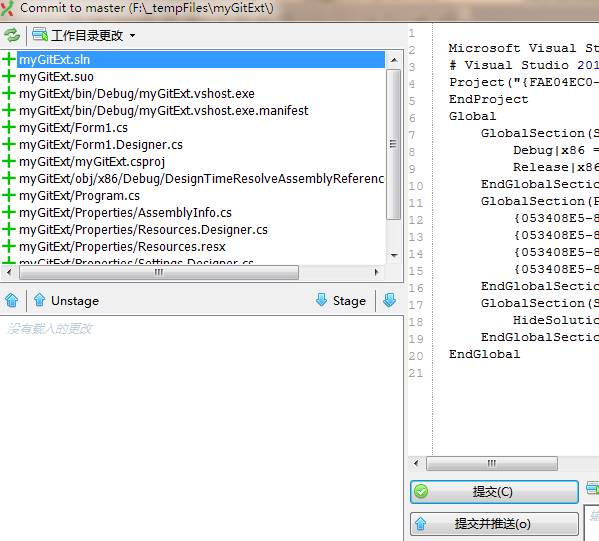Select myGitExt.csproj row
Viewport: 599px width, 541px height.
(x=201, y=162)
